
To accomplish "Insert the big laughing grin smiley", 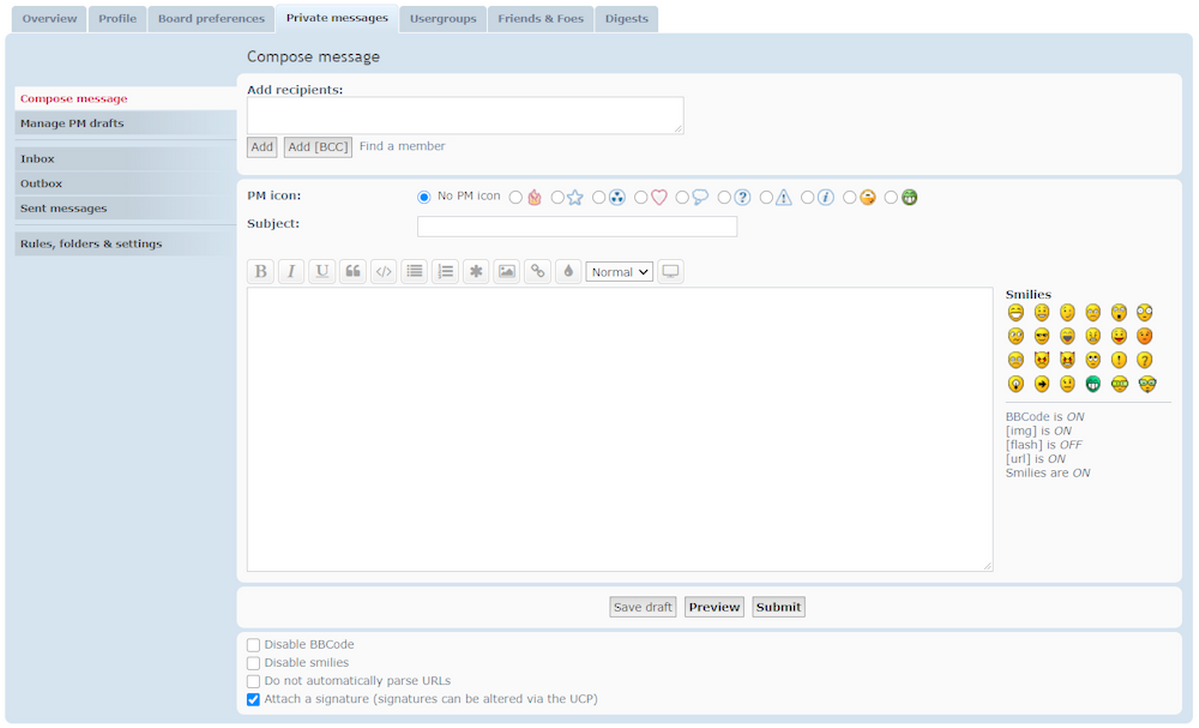I will 1015,312.
